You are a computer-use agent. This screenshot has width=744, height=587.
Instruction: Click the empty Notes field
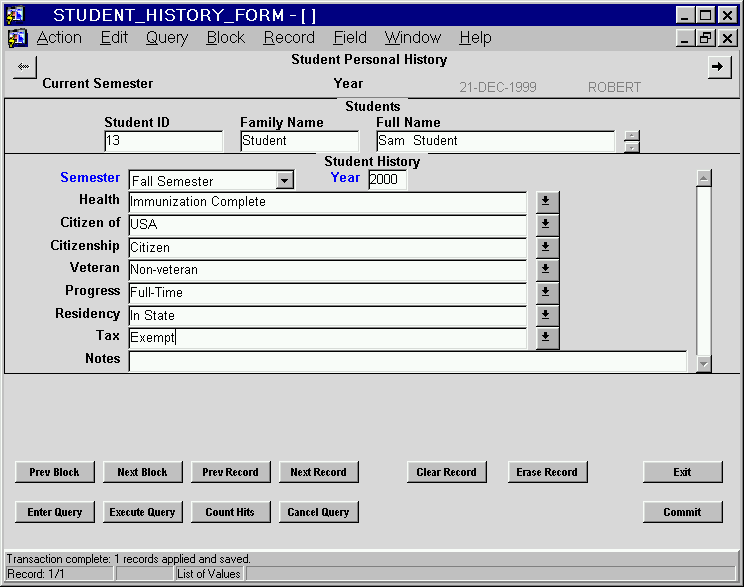pos(408,361)
